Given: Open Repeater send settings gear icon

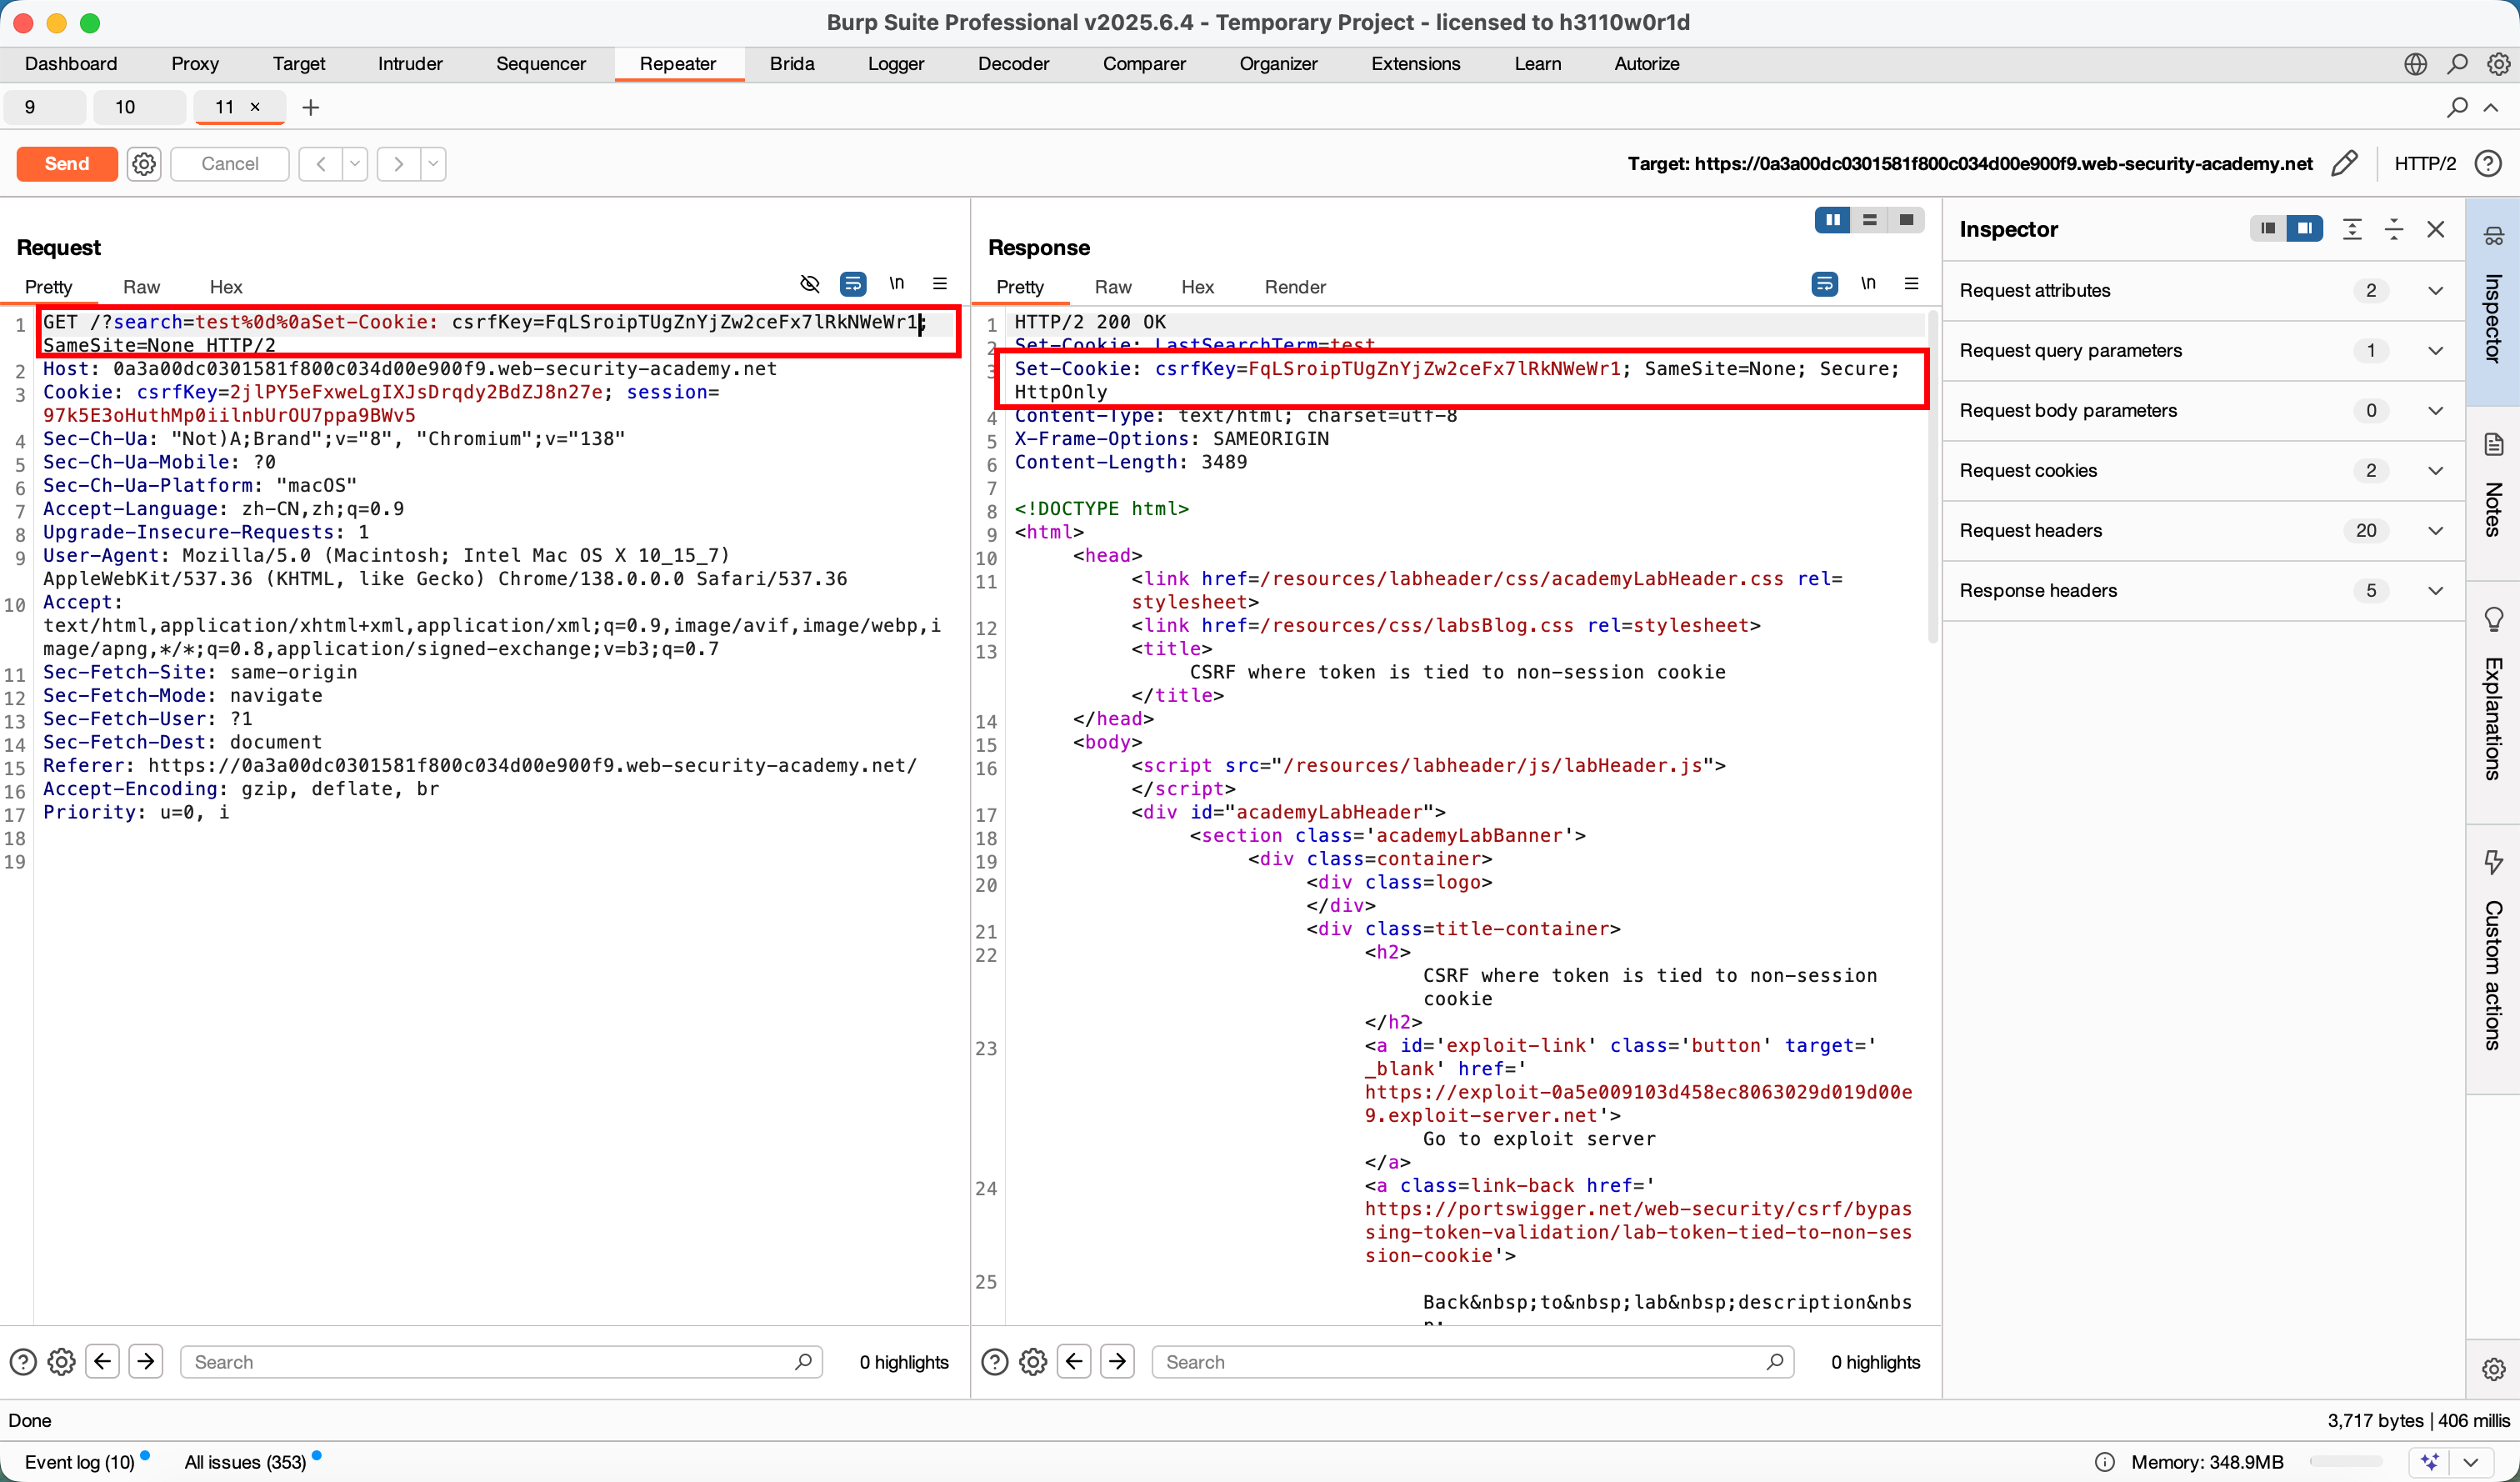Looking at the screenshot, I should 144,163.
